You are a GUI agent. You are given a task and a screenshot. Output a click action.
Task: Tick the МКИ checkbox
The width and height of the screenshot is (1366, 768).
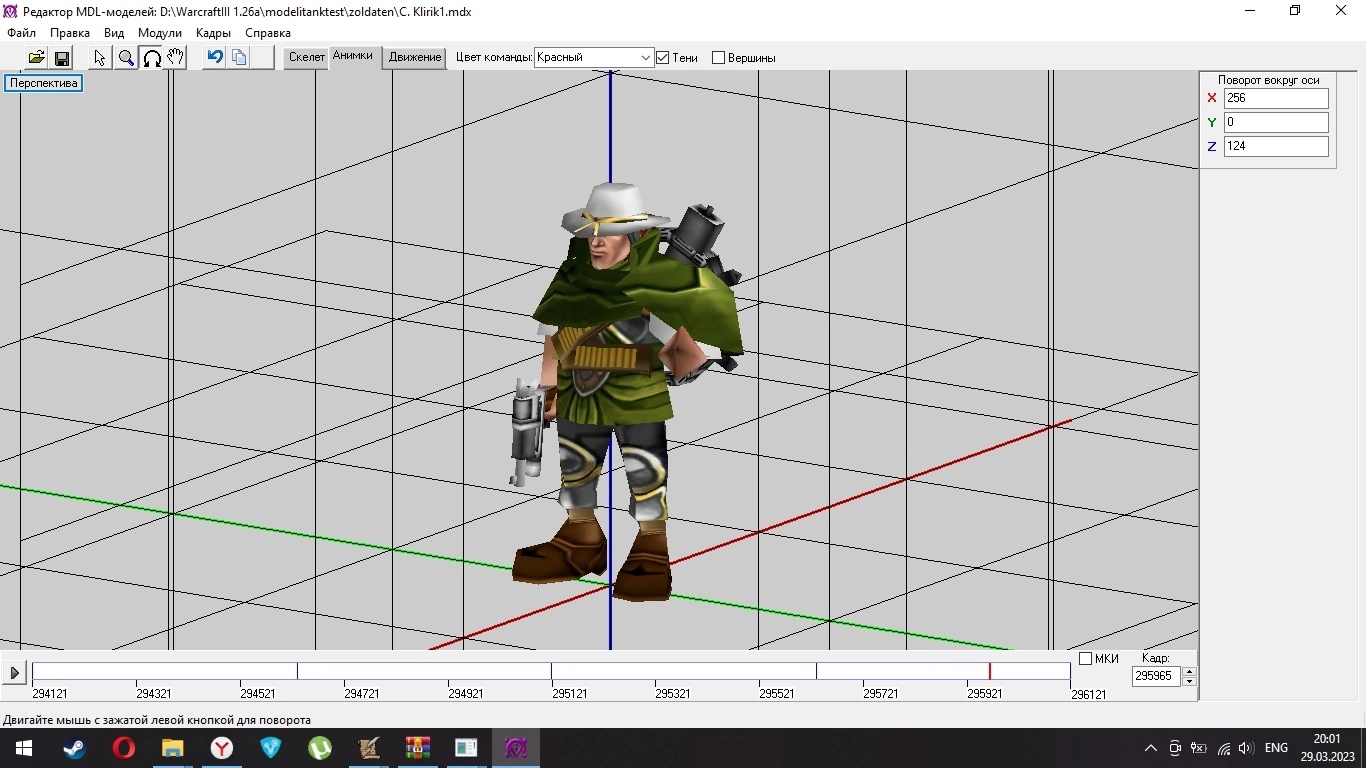pyautogui.click(x=1085, y=659)
